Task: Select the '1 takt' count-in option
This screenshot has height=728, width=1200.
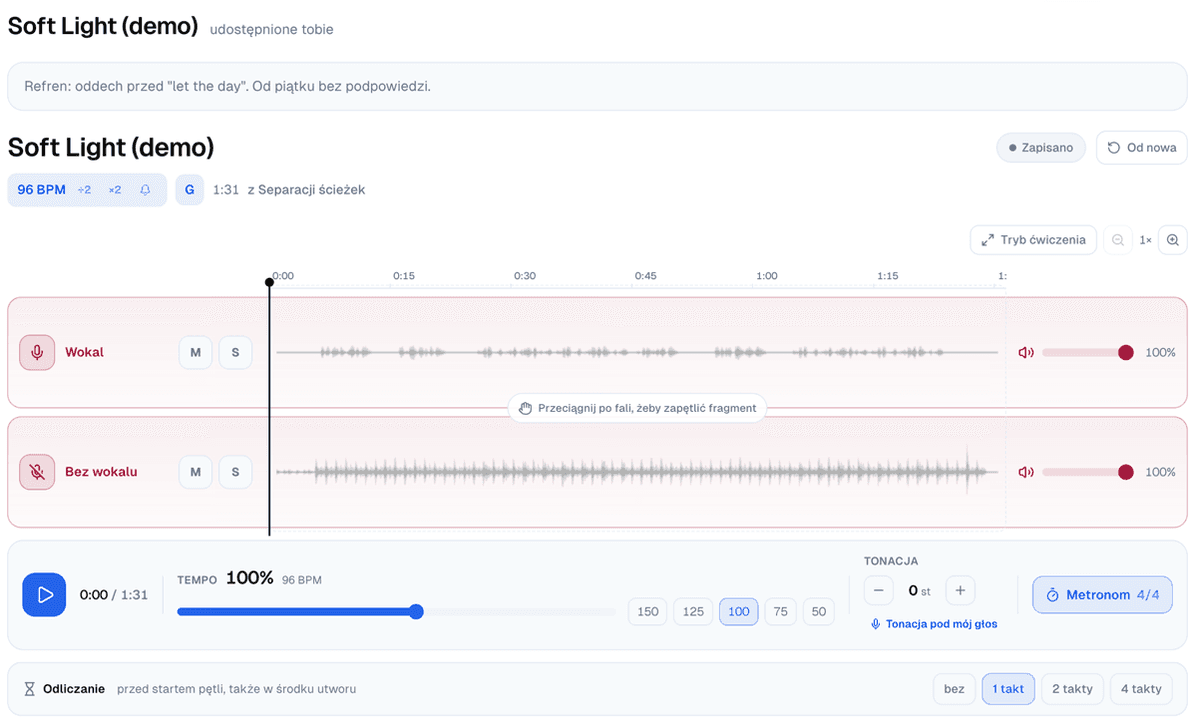Action: pyautogui.click(x=1008, y=689)
